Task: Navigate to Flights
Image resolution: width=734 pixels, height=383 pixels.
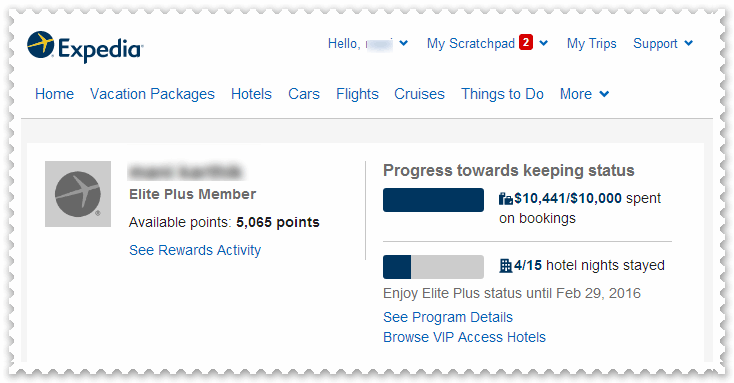Action: tap(357, 94)
